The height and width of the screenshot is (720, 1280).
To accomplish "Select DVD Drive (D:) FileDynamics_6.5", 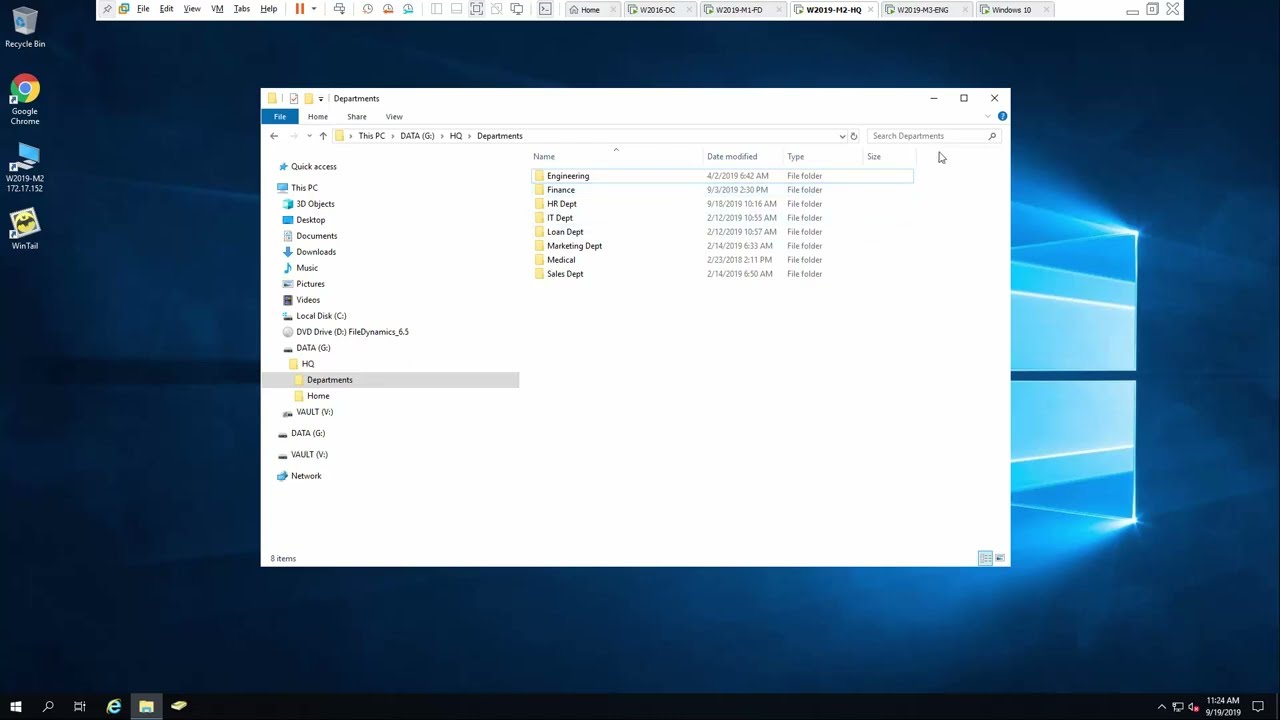I will tap(352, 332).
